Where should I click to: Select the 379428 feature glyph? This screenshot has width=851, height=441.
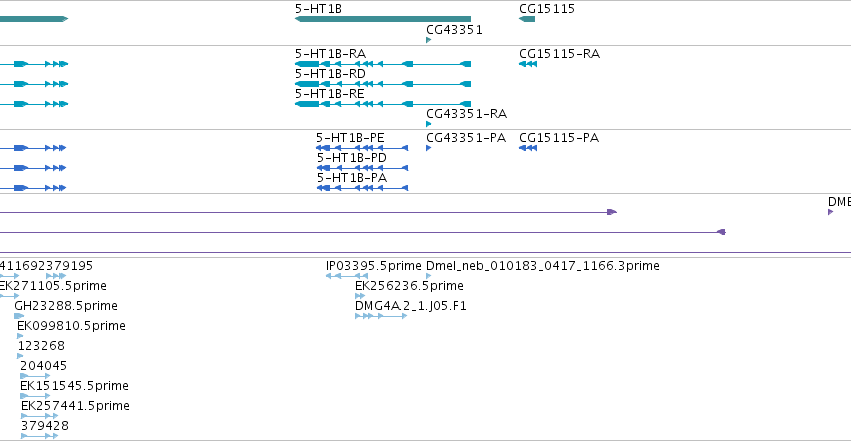pyautogui.click(x=40, y=436)
